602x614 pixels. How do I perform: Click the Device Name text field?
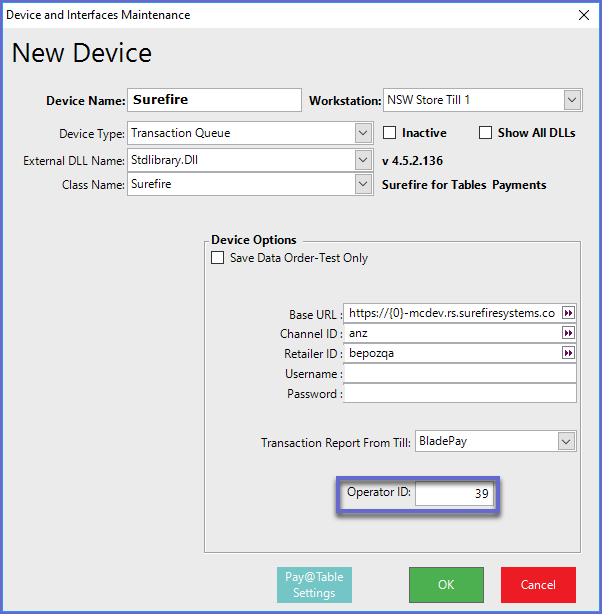click(x=214, y=100)
